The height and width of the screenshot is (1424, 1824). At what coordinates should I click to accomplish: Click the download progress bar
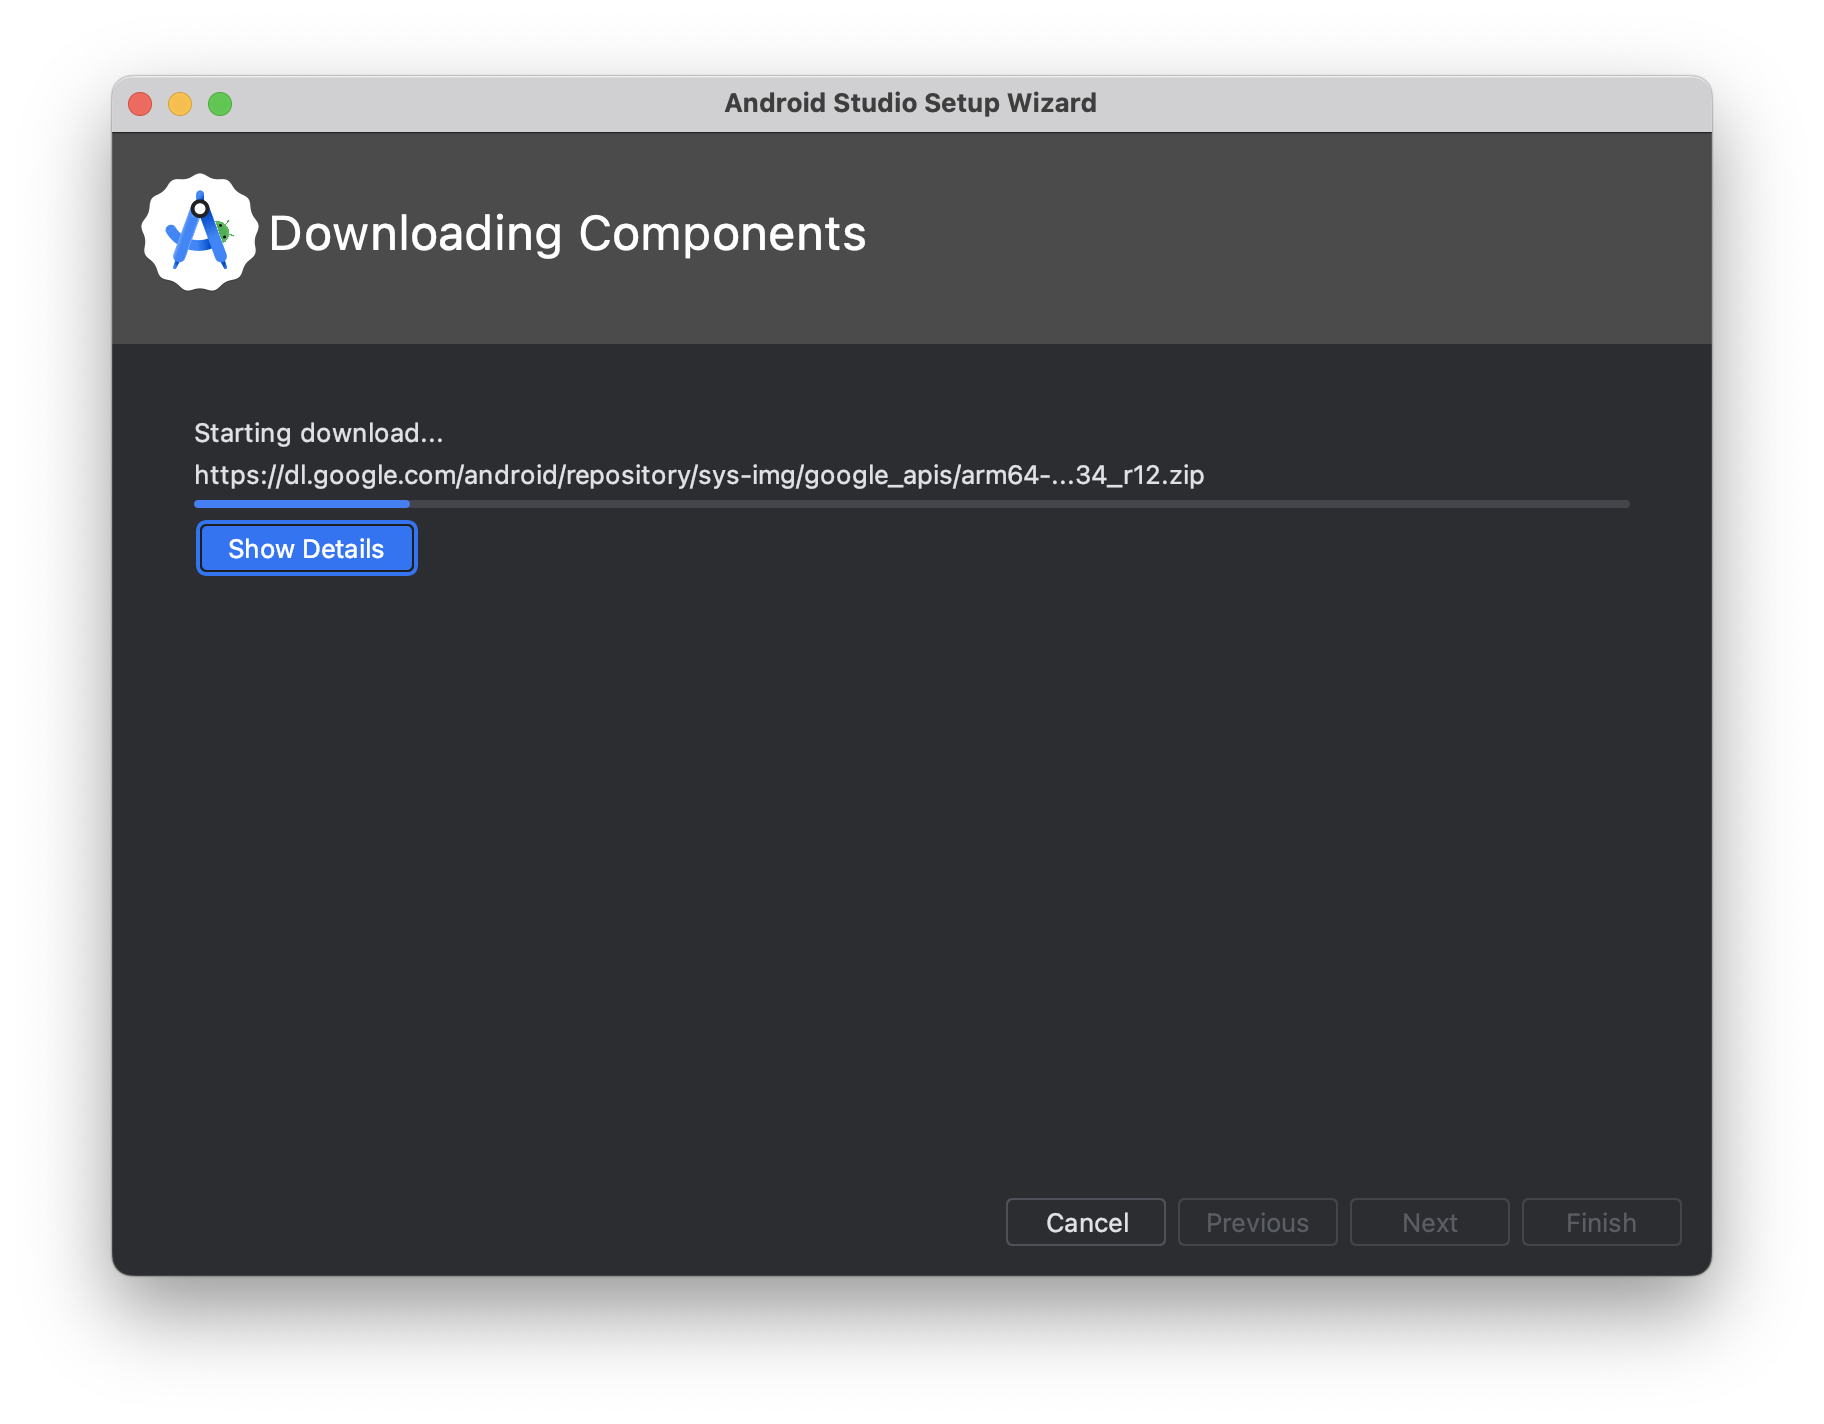pyautogui.click(x=912, y=504)
